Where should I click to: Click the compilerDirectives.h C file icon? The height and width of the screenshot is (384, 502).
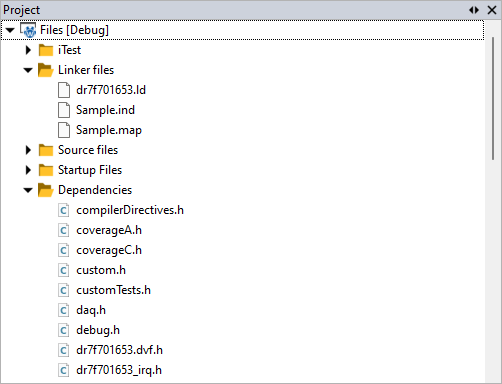(64, 210)
